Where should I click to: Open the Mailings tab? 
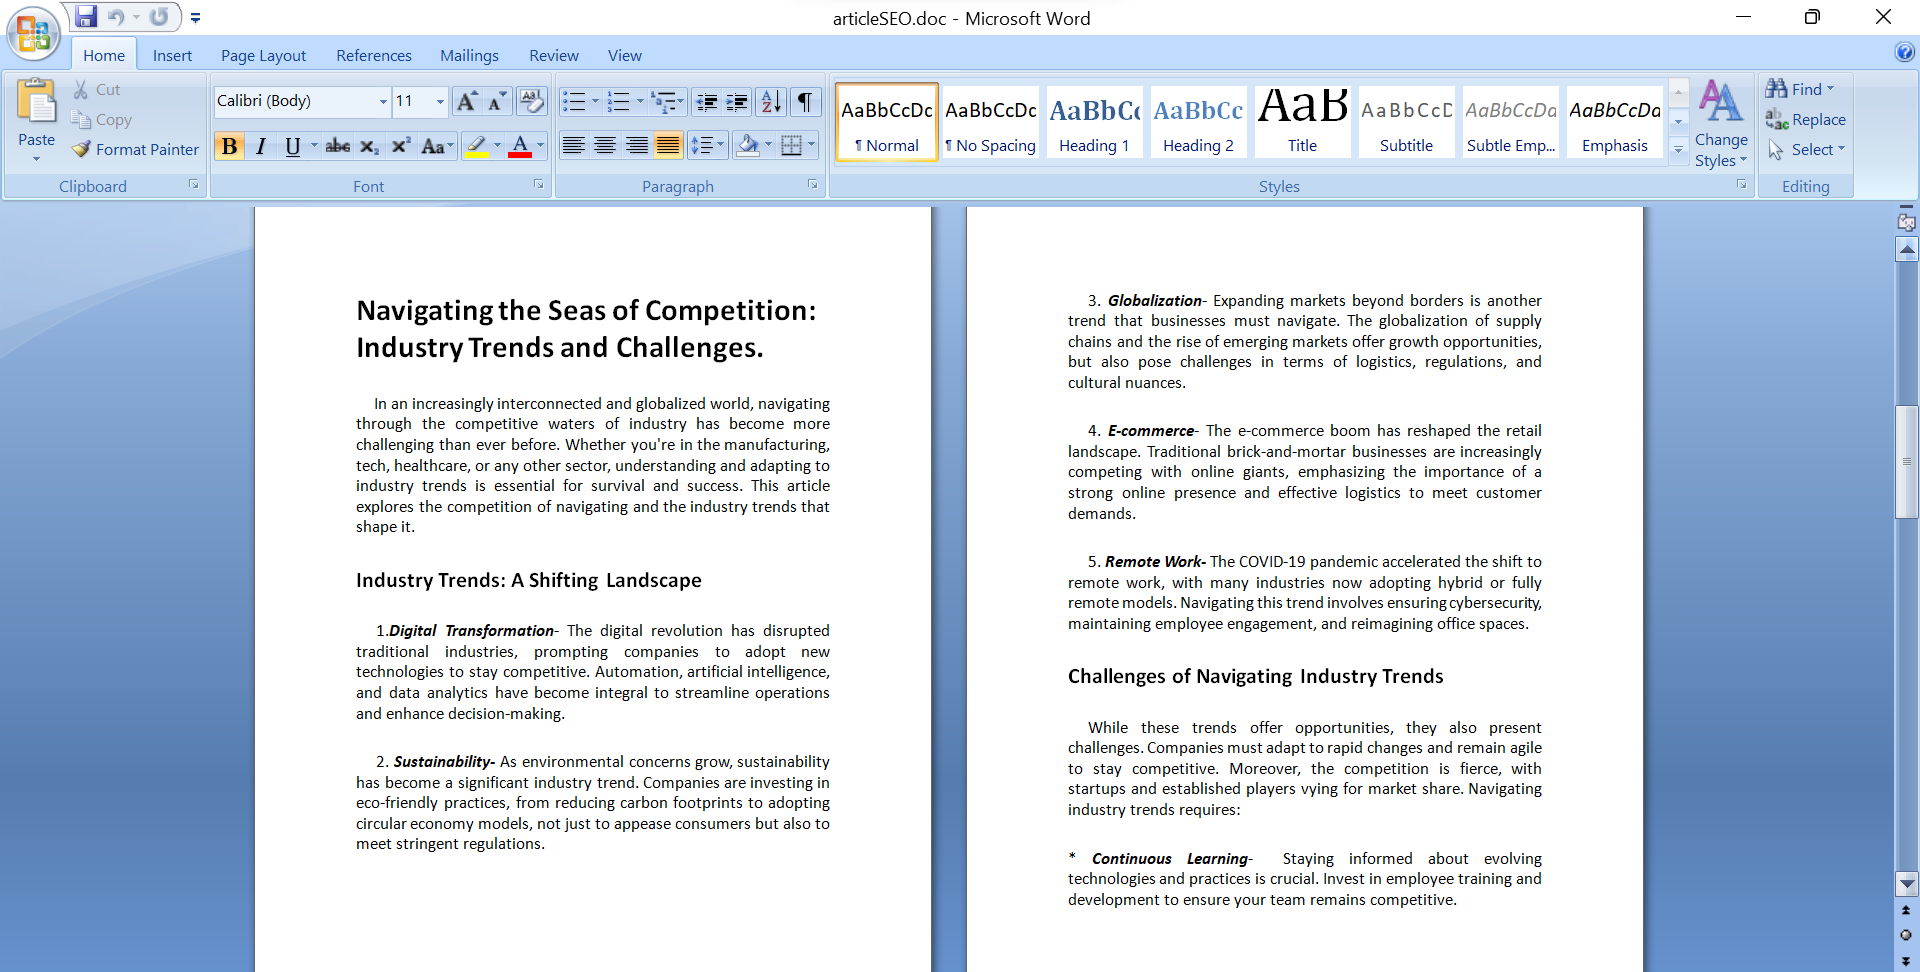click(469, 56)
